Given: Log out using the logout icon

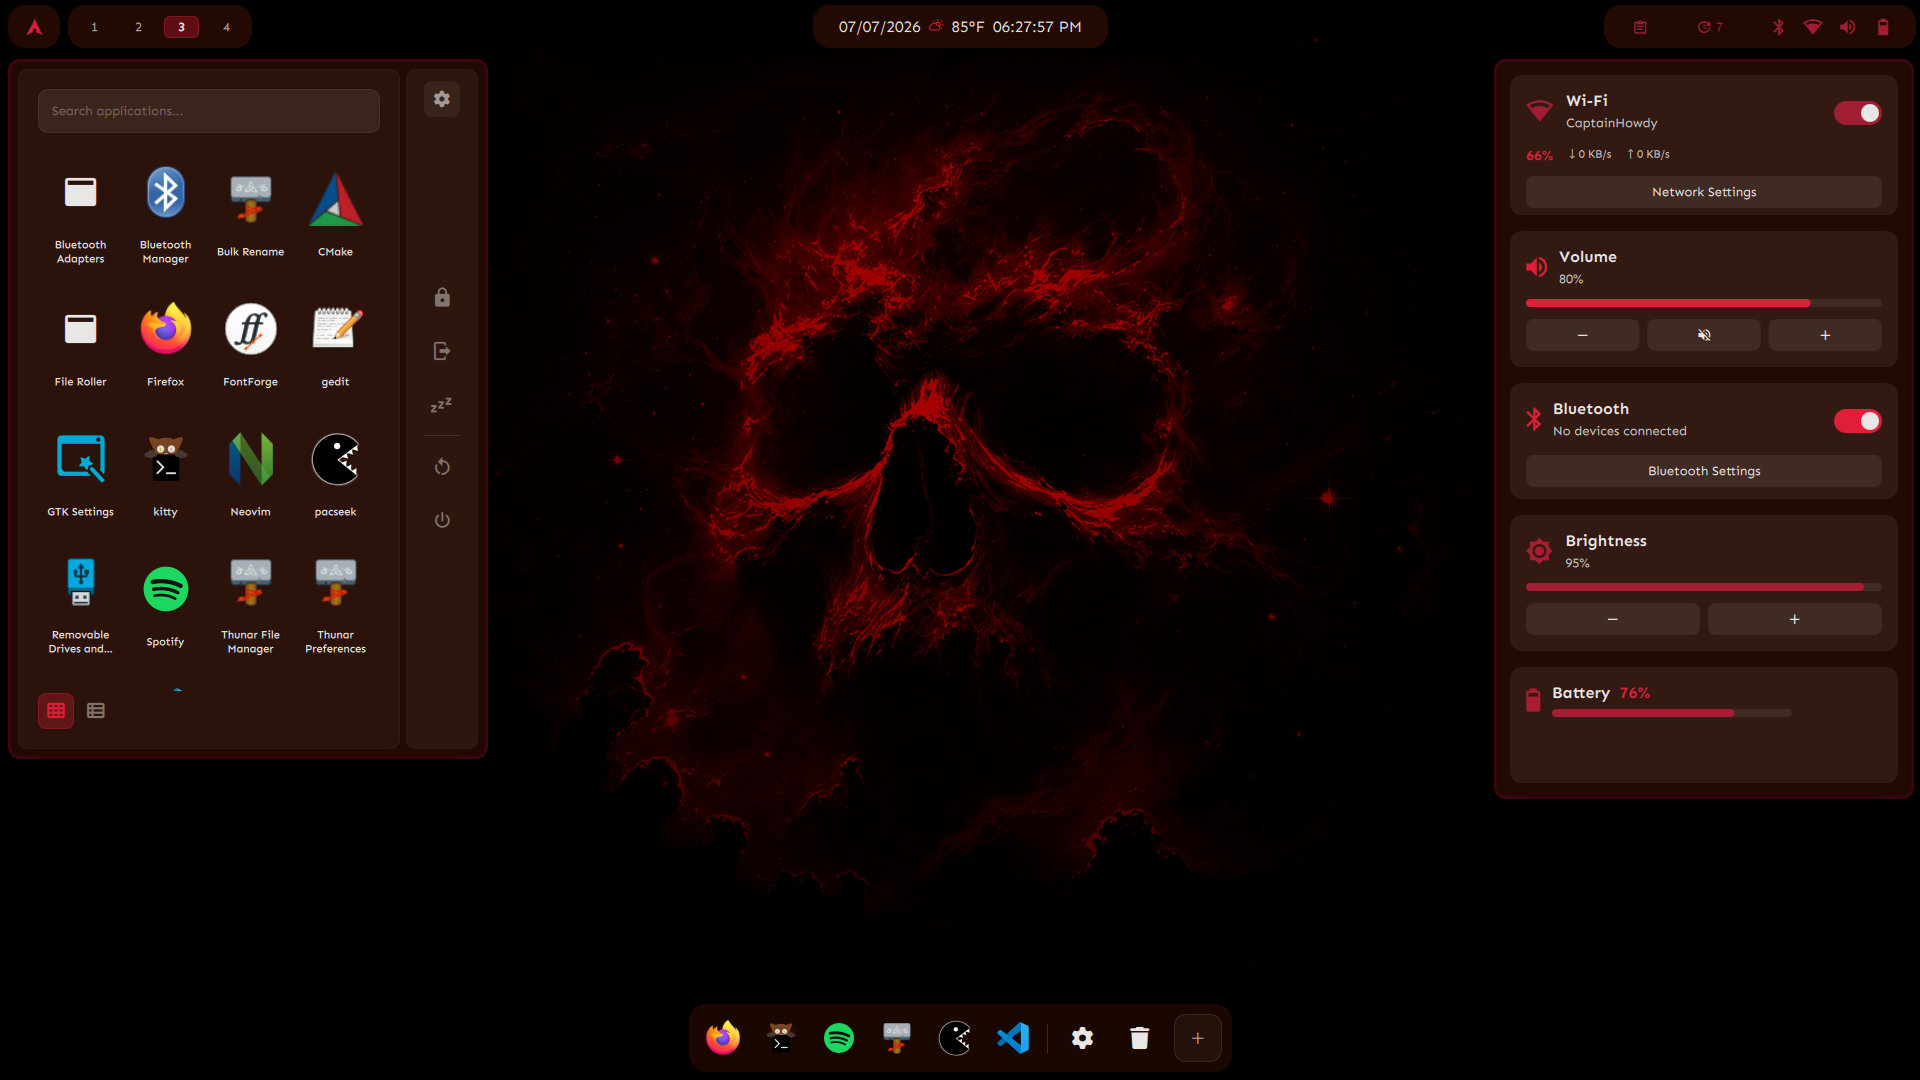Looking at the screenshot, I should [x=442, y=351].
